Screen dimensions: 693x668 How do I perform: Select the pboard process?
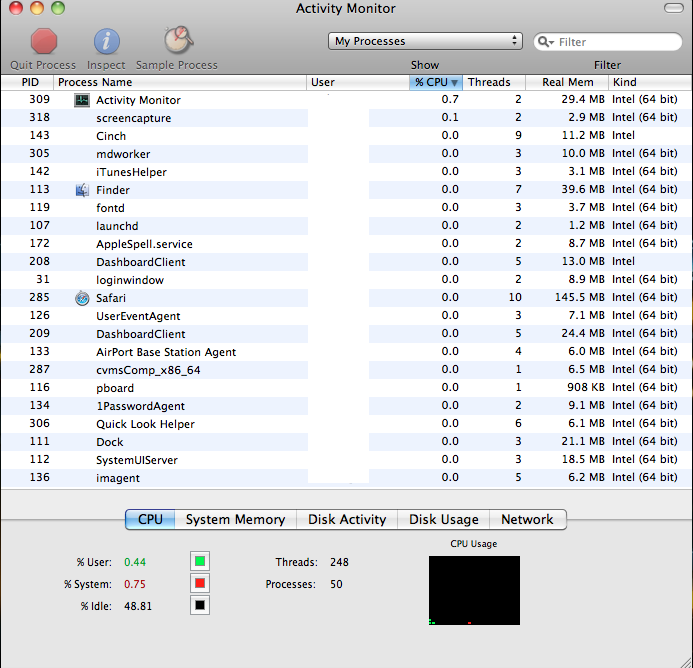coord(346,388)
